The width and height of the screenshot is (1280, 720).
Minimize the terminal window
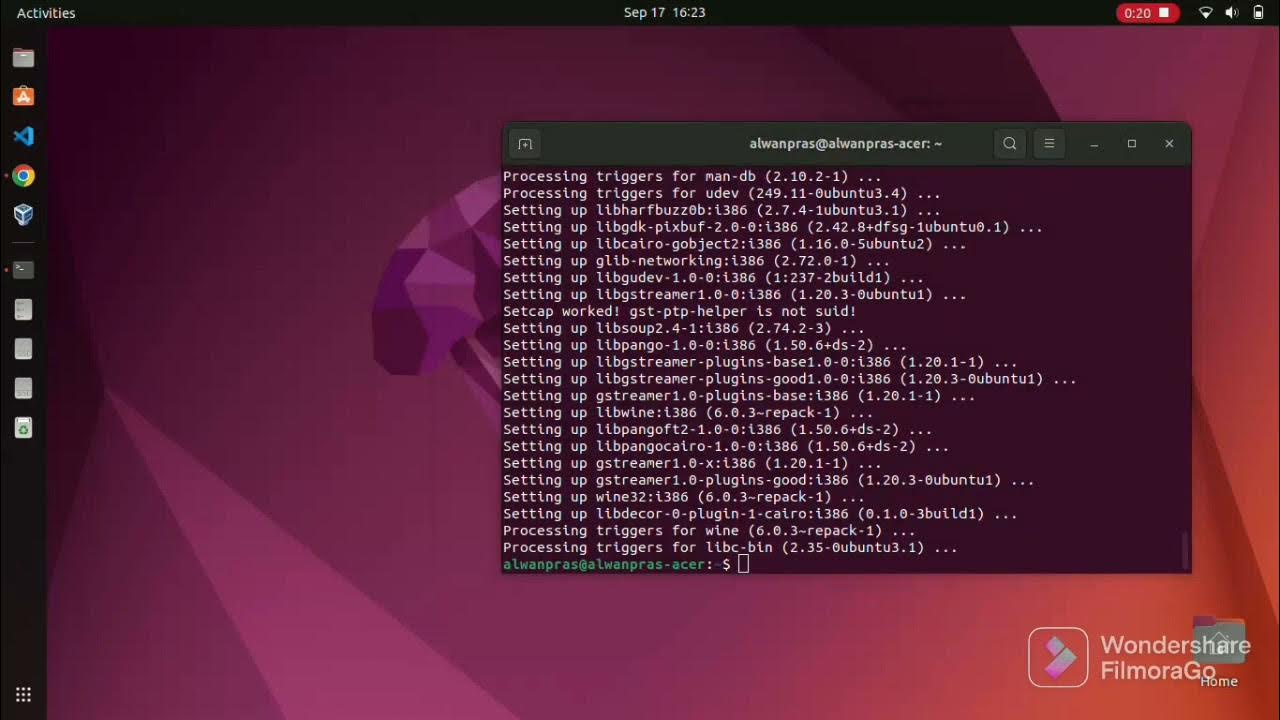pyautogui.click(x=1095, y=144)
